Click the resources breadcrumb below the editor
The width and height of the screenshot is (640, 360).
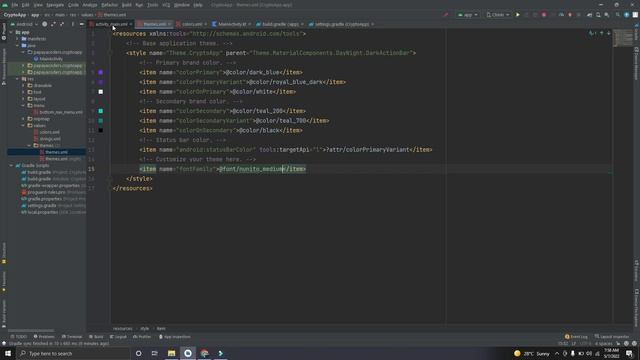pos(122,328)
